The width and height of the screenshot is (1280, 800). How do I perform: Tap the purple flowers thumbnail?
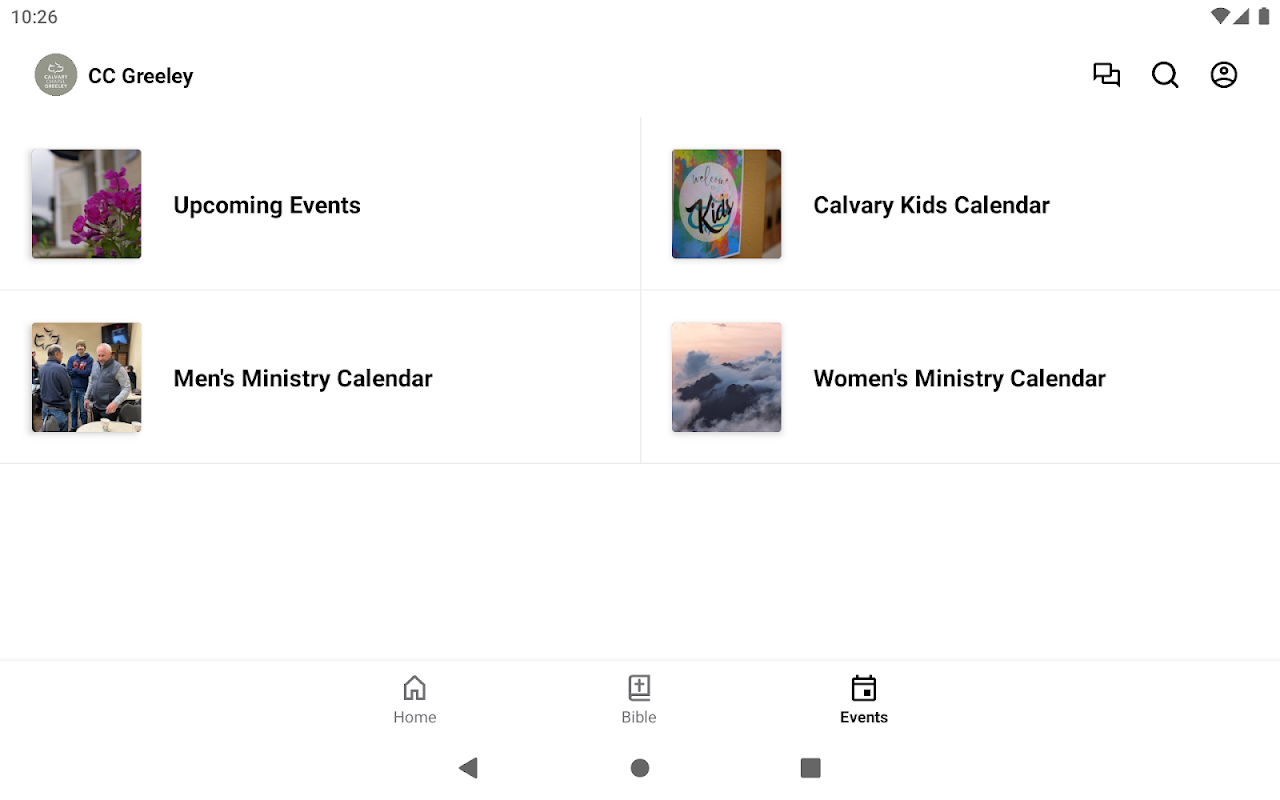point(86,204)
